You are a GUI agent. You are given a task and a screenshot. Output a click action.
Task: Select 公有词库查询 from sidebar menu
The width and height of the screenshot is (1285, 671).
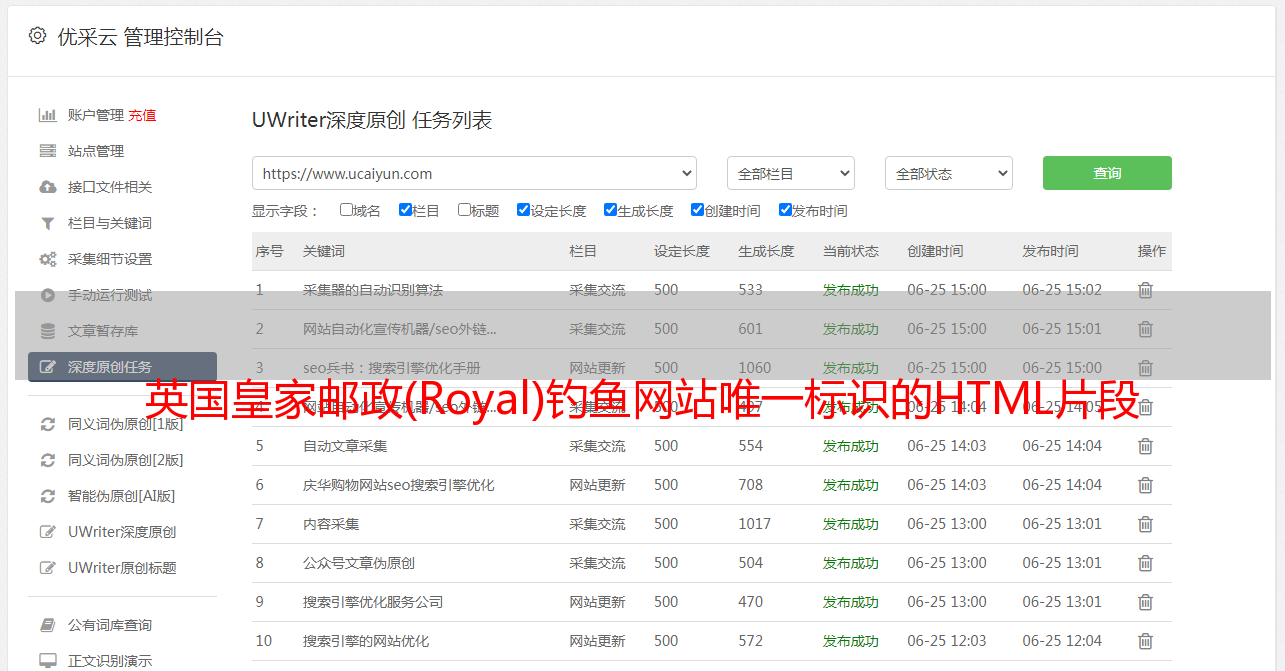pyautogui.click(x=110, y=625)
